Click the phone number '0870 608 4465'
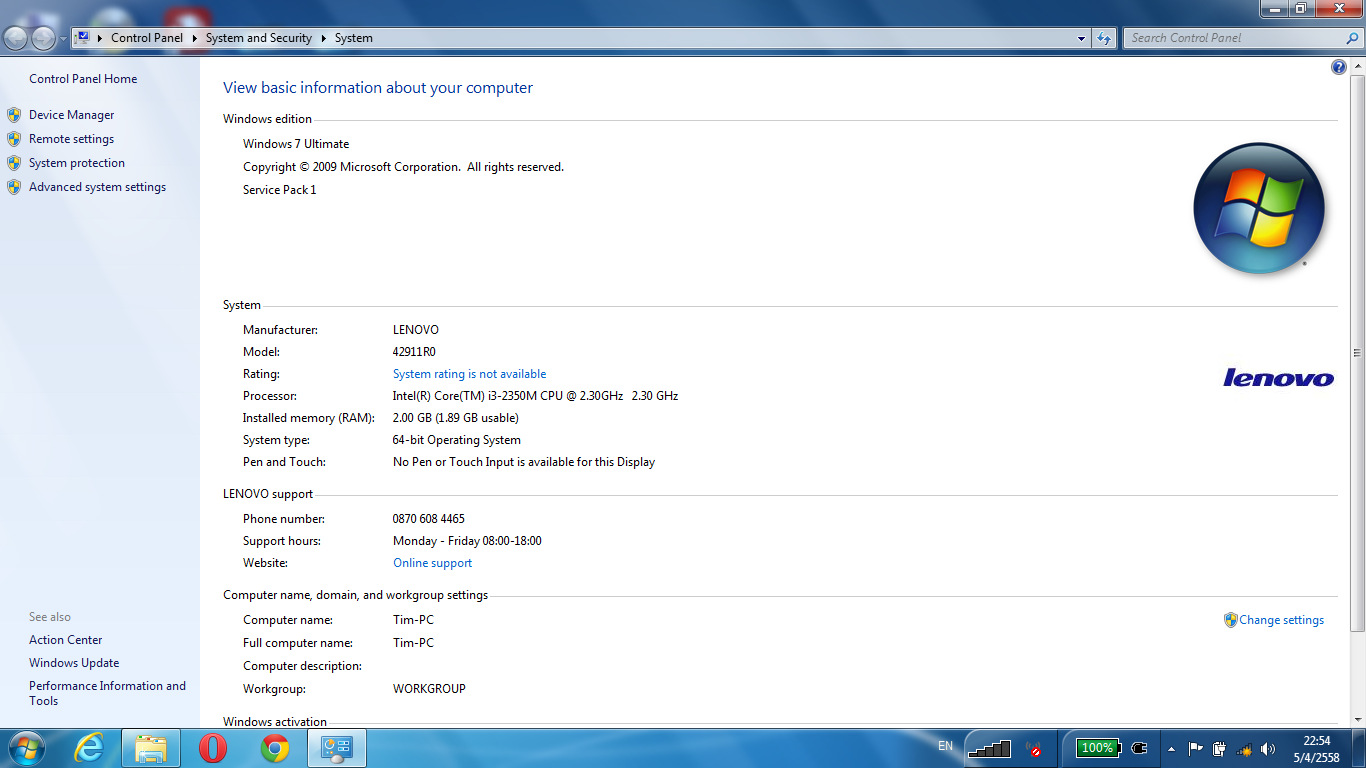1366x768 pixels. tap(429, 519)
